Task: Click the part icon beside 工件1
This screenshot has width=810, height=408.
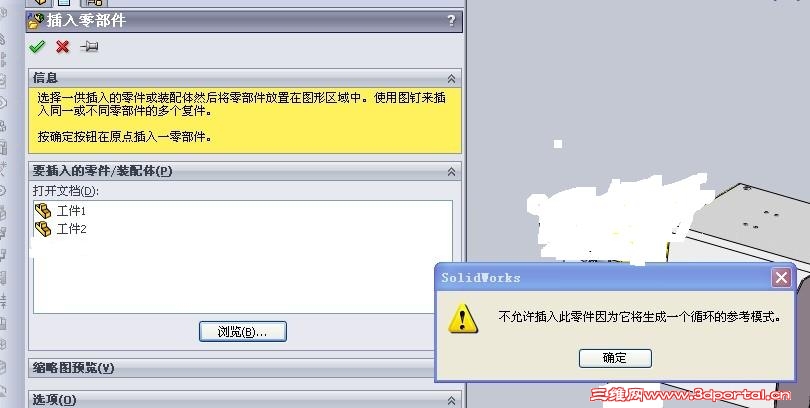Action: click(x=43, y=211)
